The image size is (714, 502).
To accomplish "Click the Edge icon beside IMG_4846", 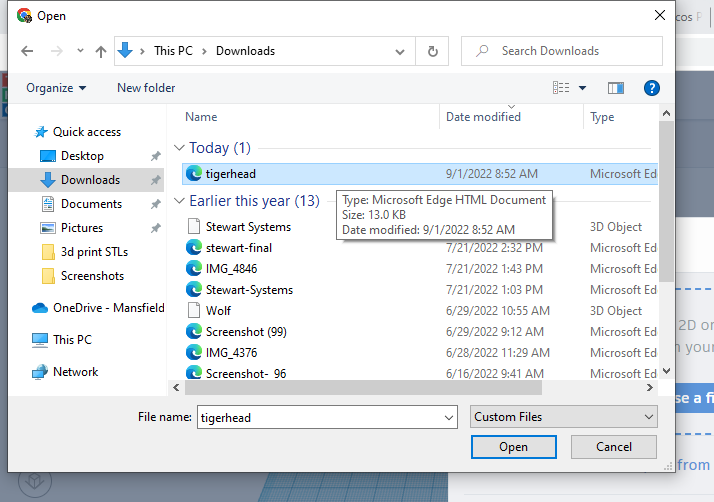I will 194,268.
